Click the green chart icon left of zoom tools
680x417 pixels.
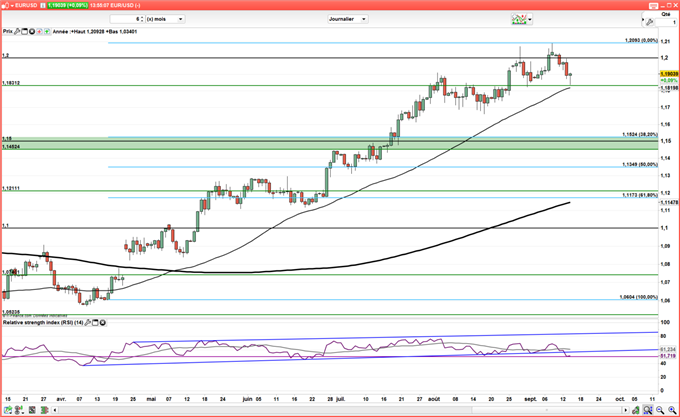tap(635, 410)
